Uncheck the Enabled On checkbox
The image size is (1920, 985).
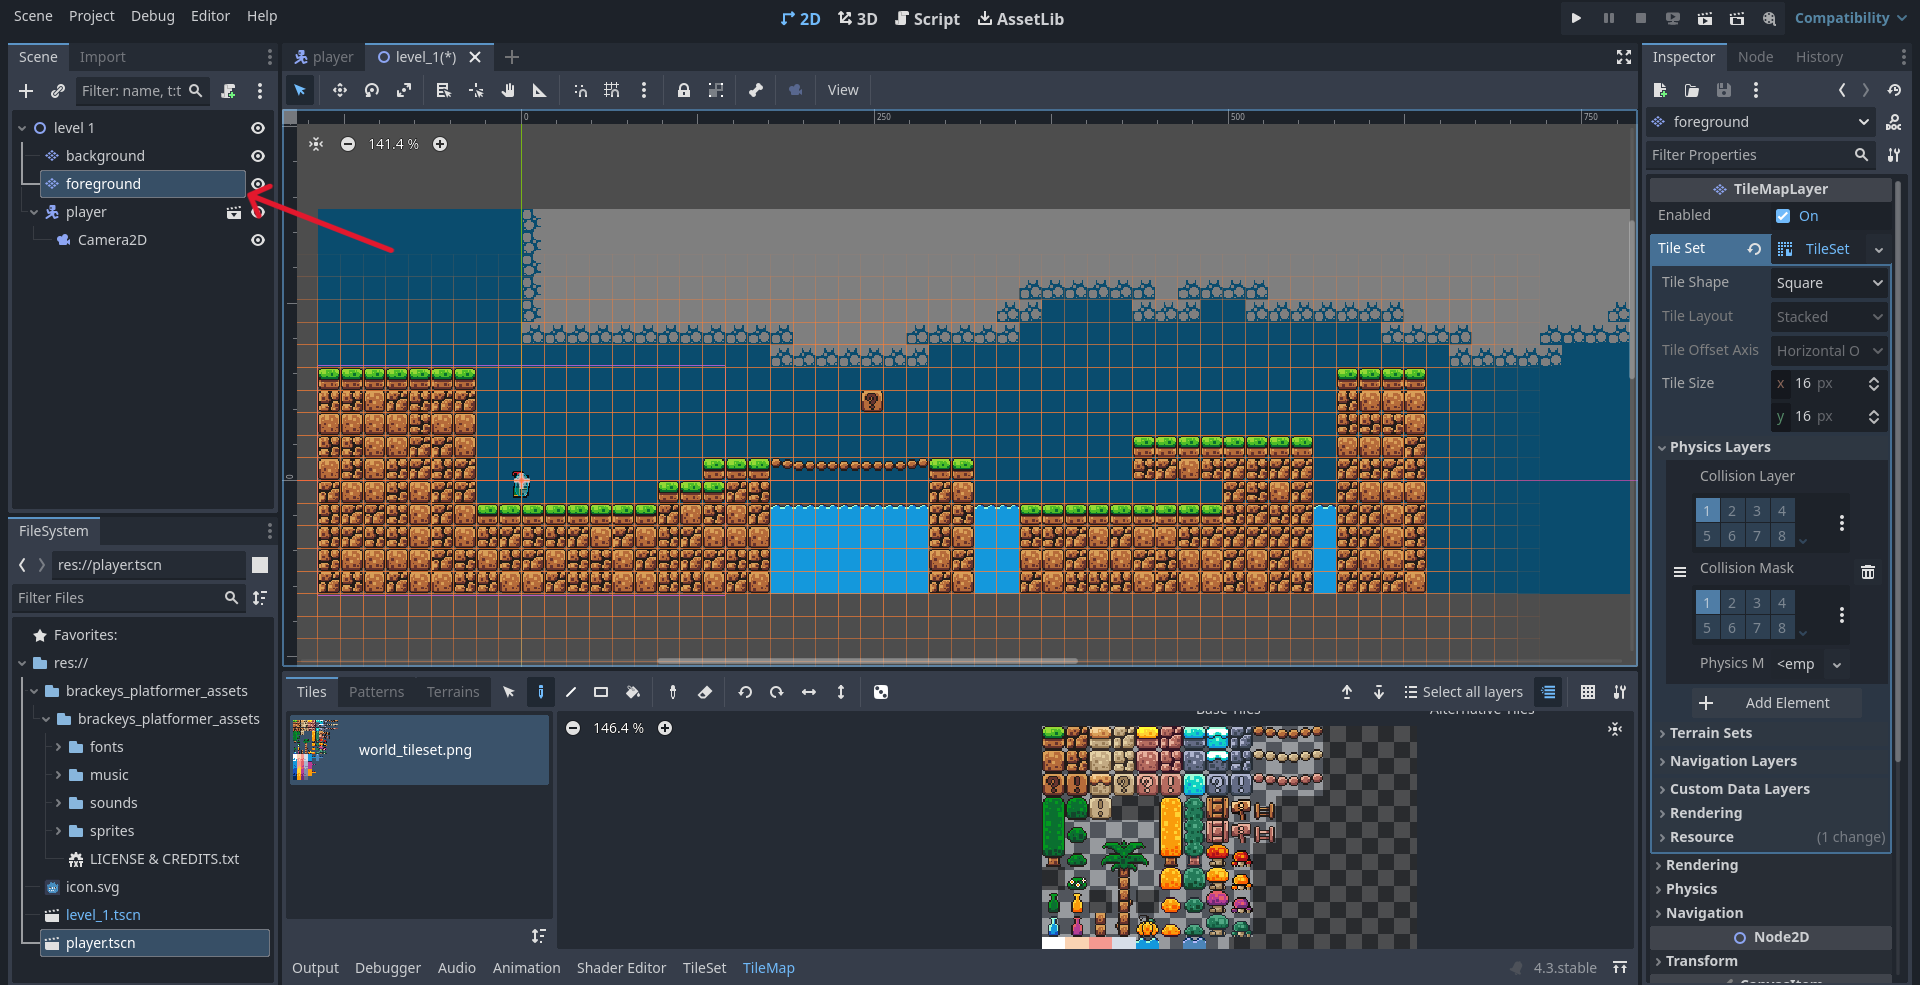pos(1783,216)
